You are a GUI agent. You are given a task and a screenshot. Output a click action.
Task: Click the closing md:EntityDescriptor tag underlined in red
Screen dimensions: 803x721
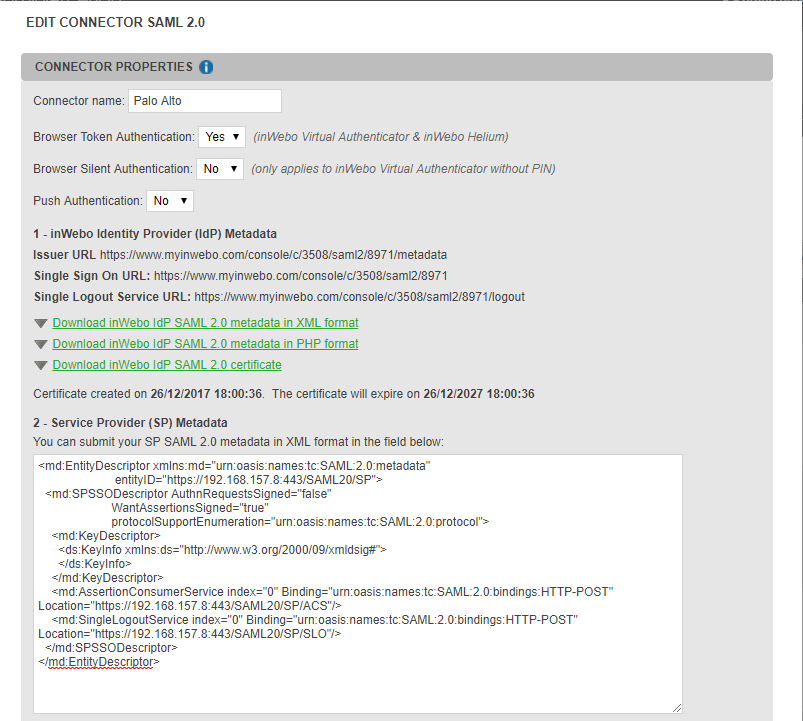click(x=99, y=662)
